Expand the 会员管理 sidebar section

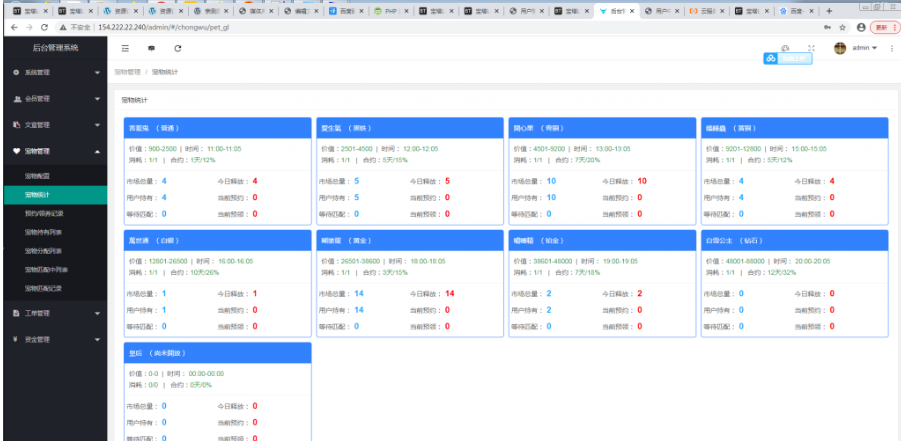55,99
